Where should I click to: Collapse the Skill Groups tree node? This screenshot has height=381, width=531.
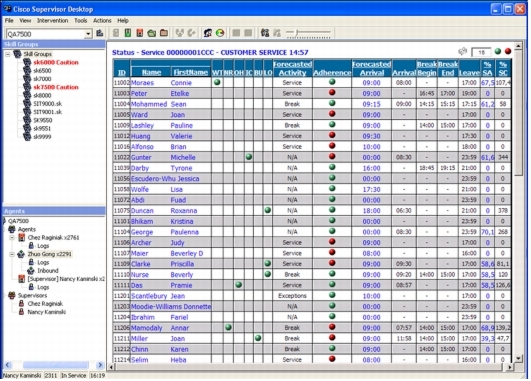pos(7,54)
